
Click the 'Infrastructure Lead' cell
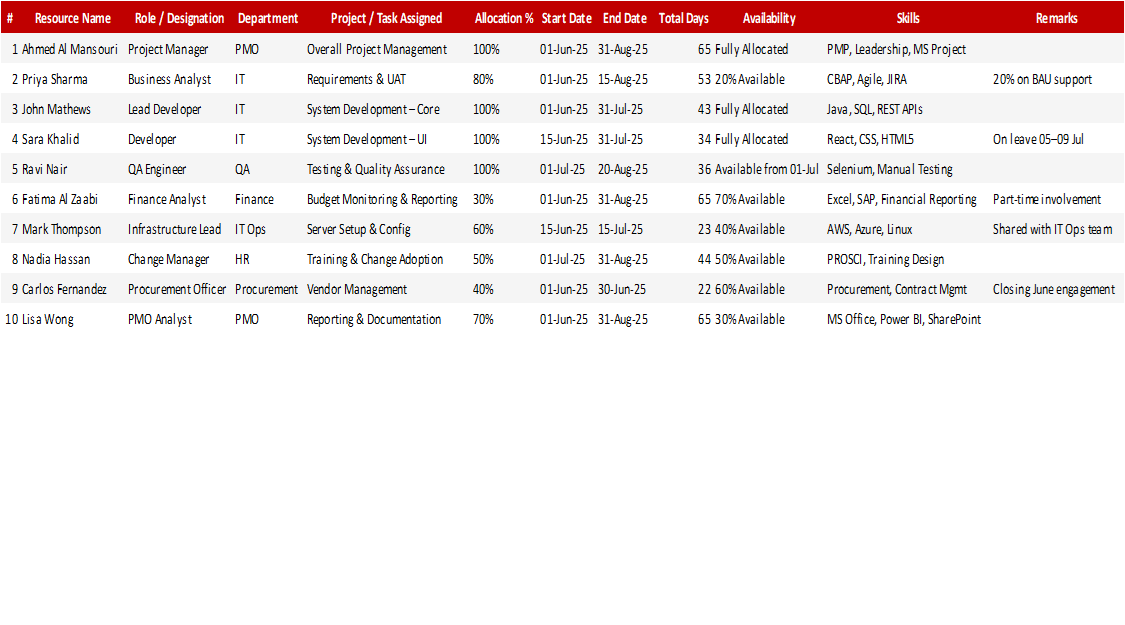[x=174, y=230]
